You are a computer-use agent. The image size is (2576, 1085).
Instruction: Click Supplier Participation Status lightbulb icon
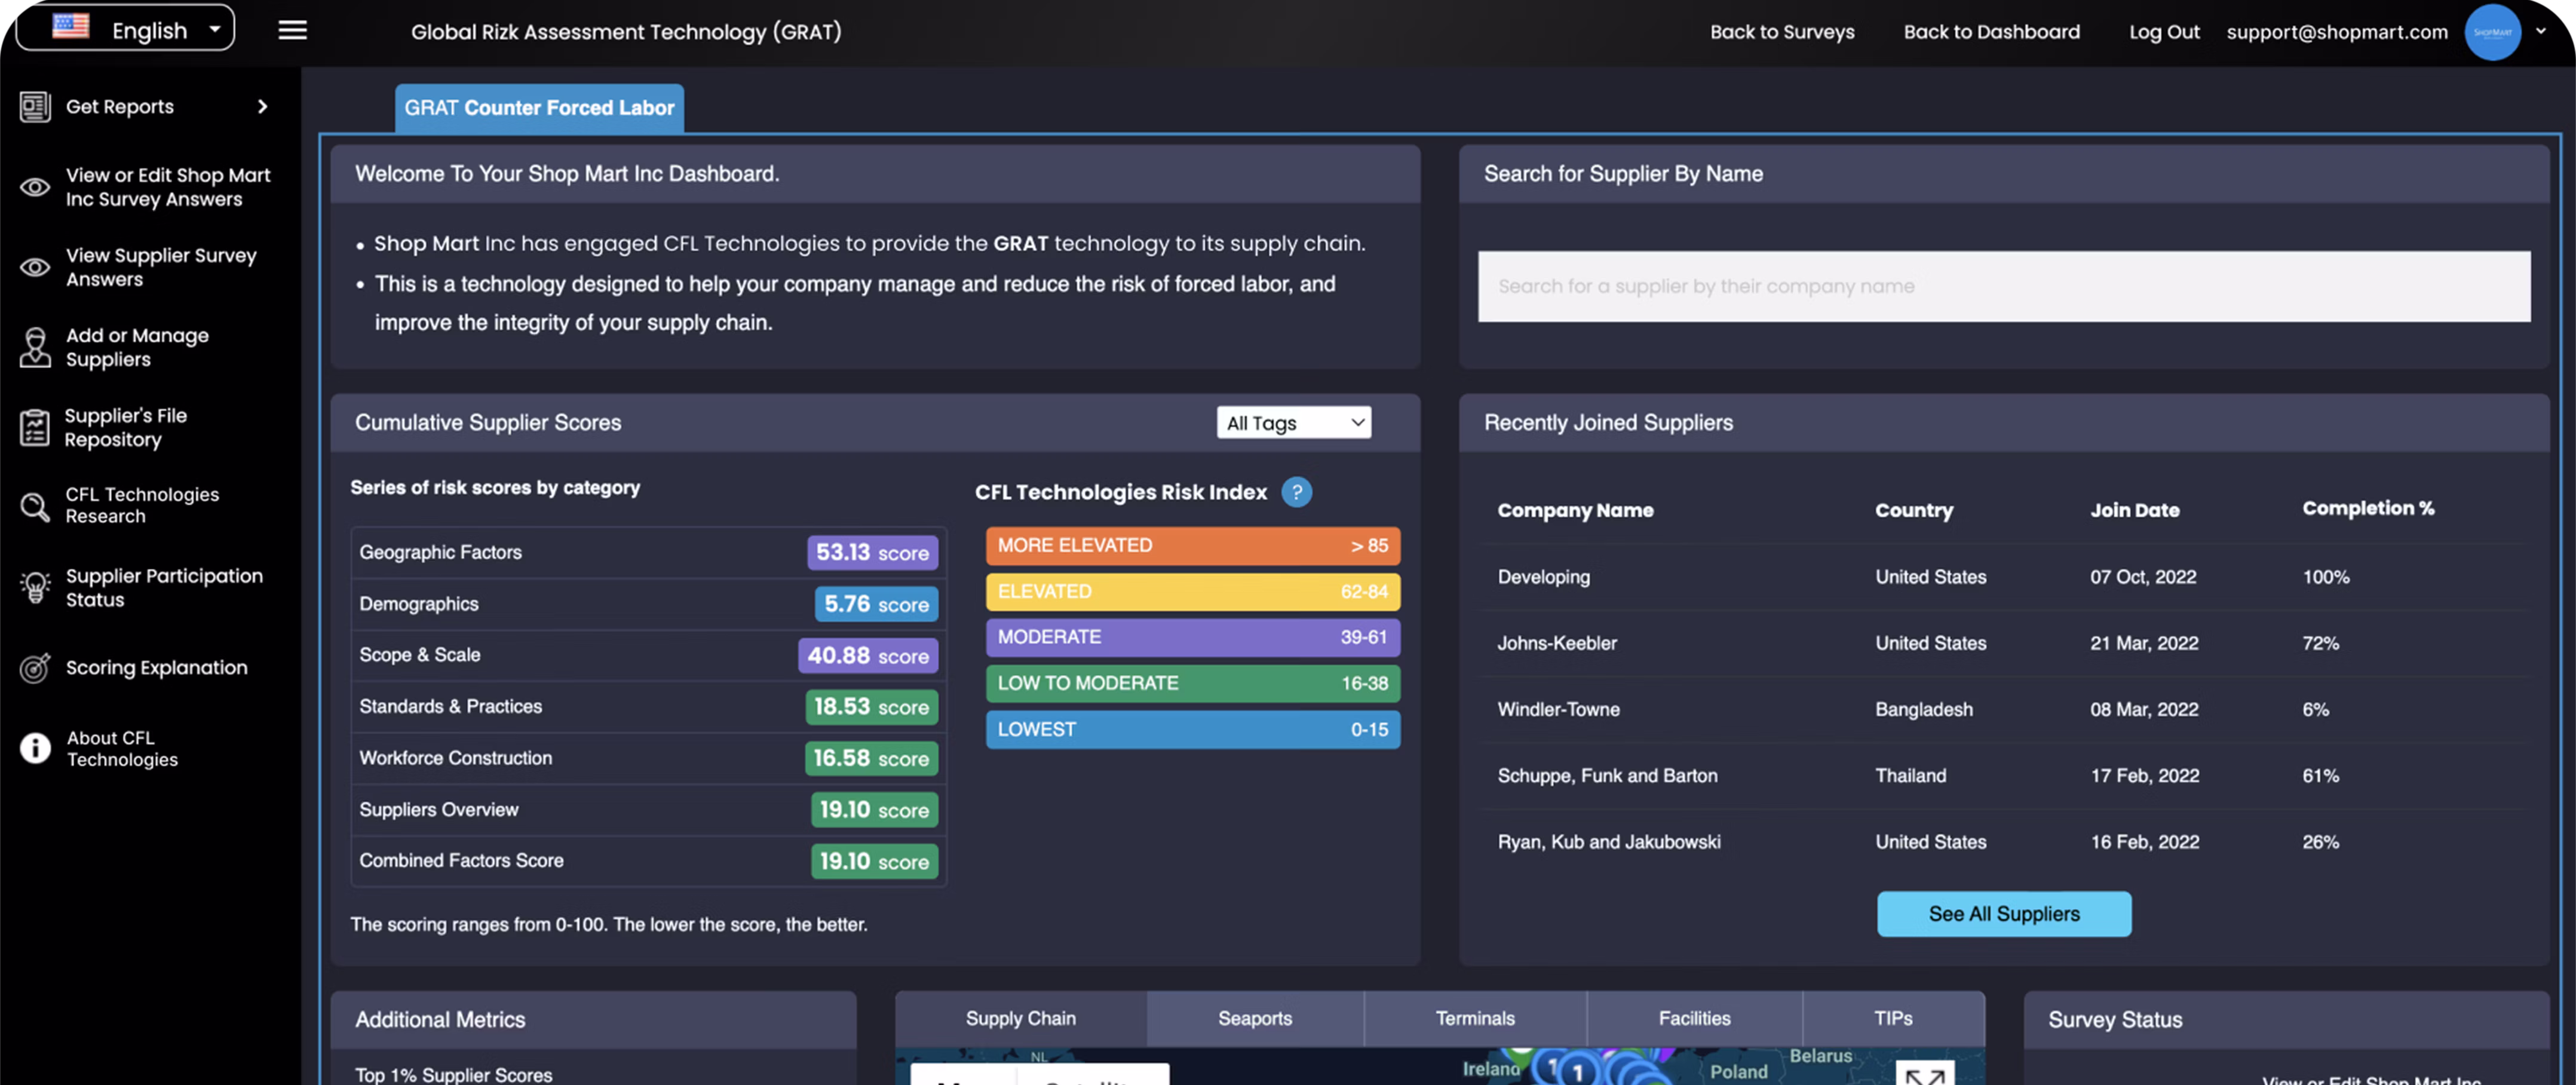(x=35, y=587)
